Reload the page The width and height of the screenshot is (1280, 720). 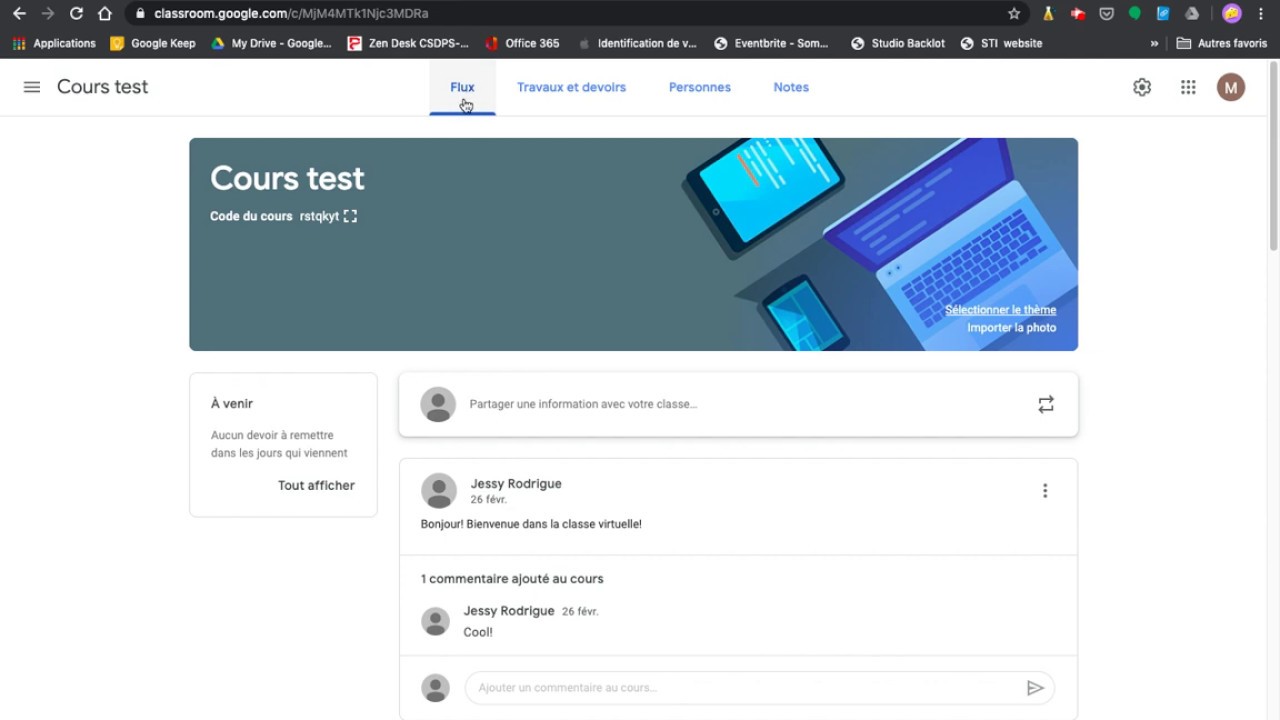point(76,14)
